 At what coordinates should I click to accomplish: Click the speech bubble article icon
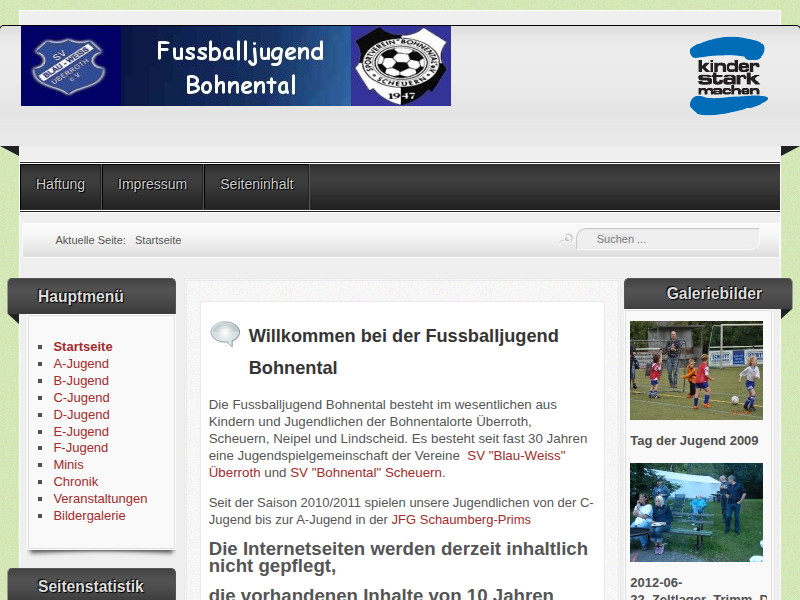[225, 334]
